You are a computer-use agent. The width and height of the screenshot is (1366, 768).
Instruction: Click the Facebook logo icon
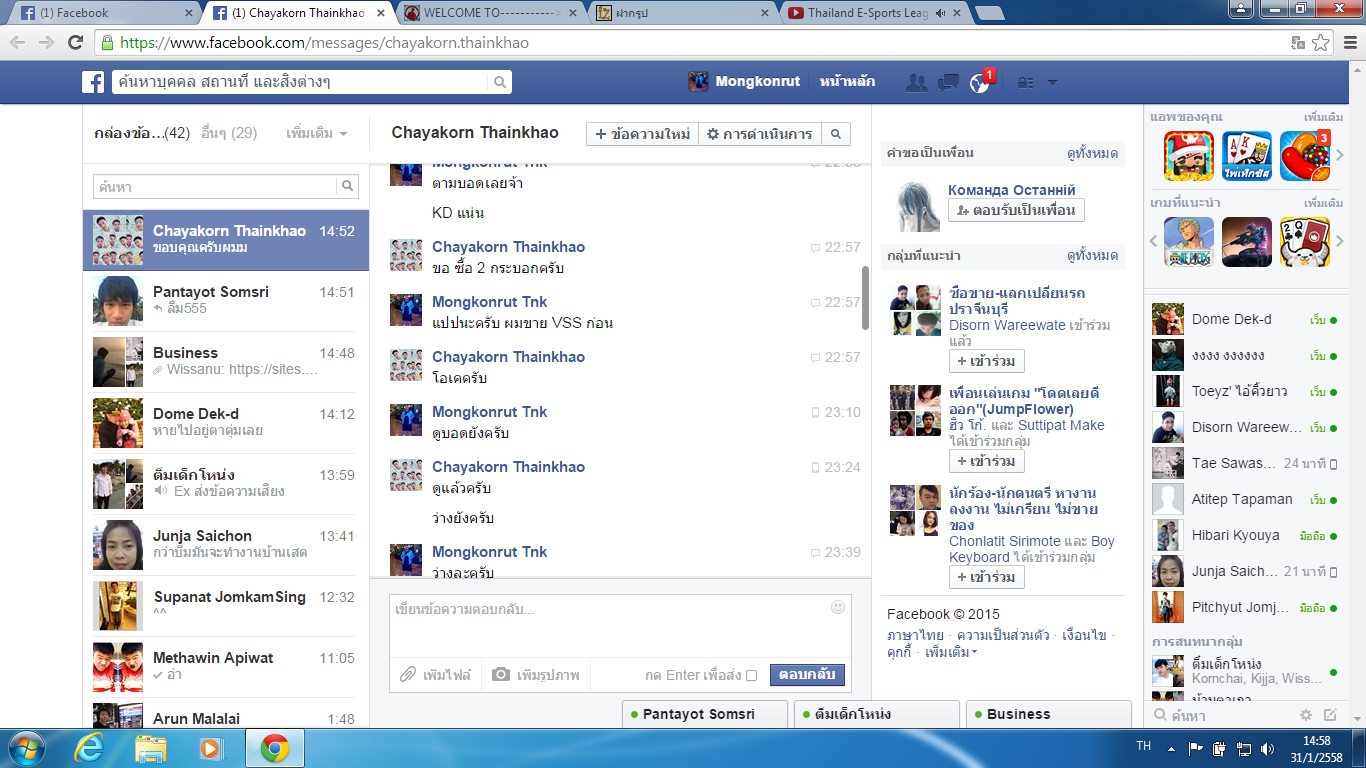coord(93,82)
